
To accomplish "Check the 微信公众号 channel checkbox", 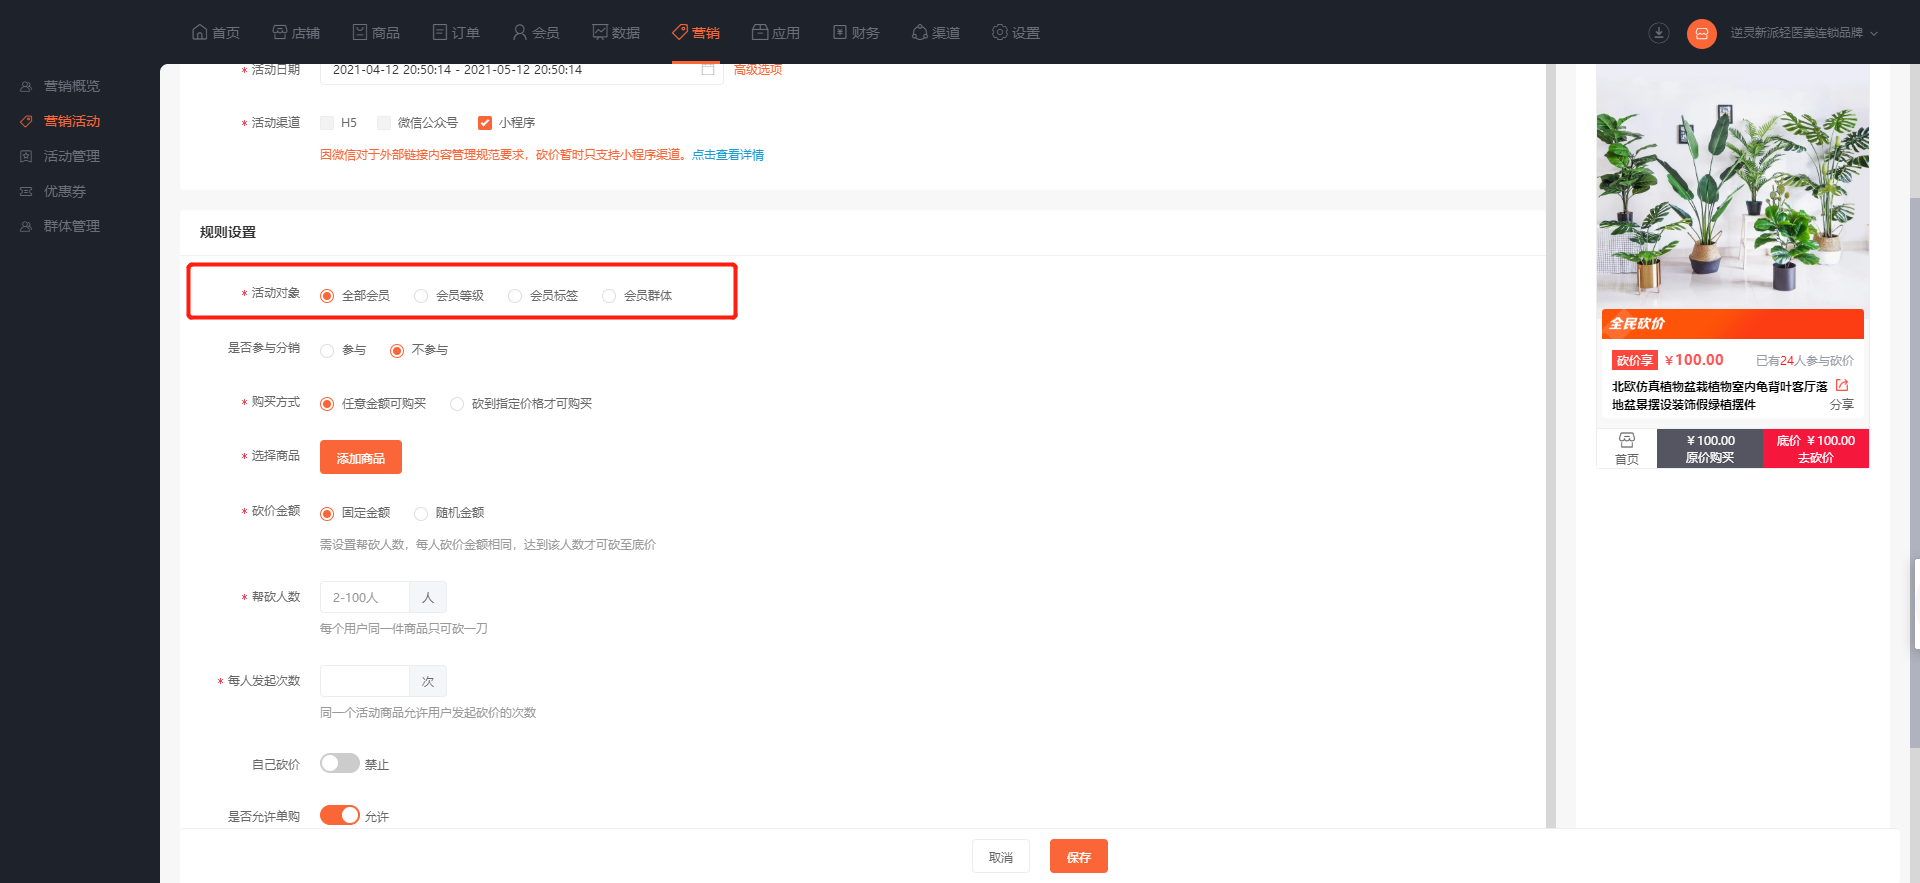I will coord(384,123).
